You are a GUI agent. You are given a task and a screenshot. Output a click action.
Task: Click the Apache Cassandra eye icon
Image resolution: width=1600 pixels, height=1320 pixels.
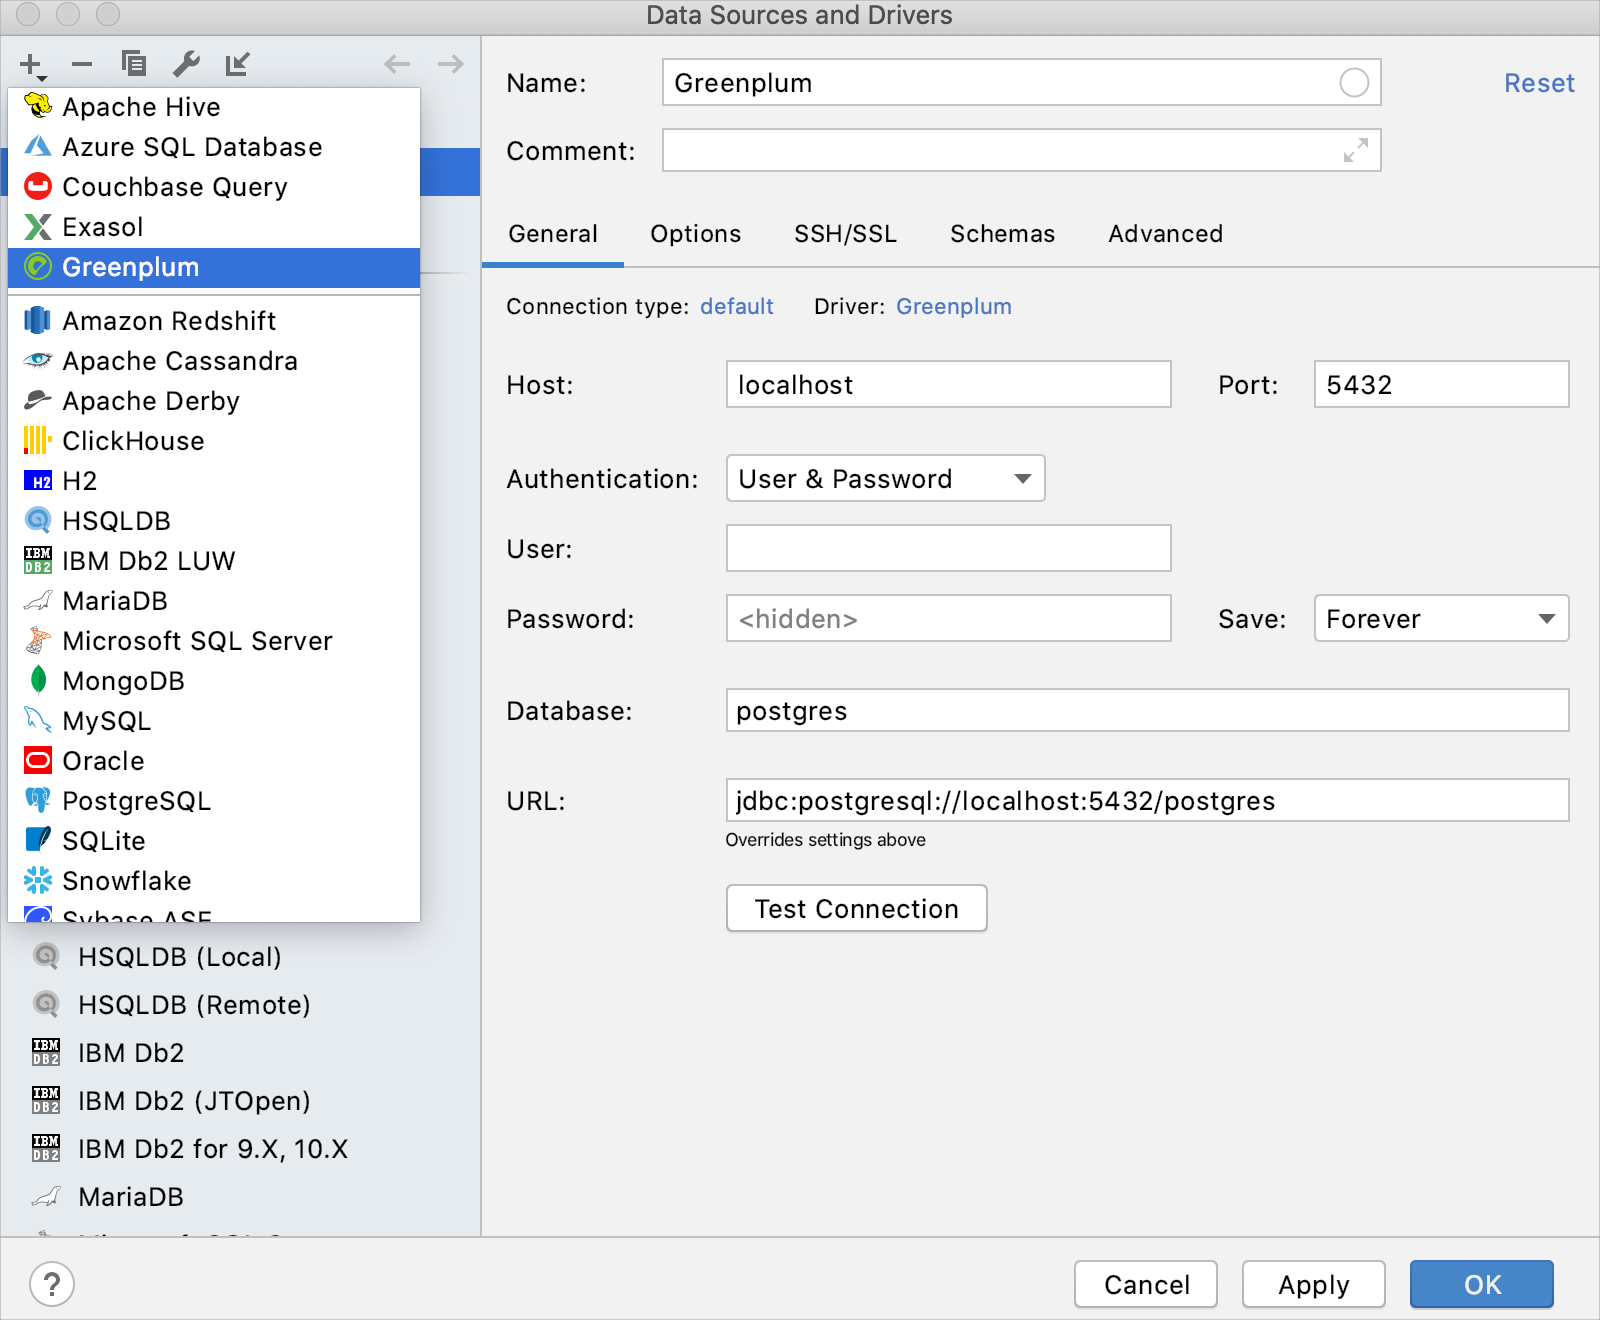click(38, 360)
